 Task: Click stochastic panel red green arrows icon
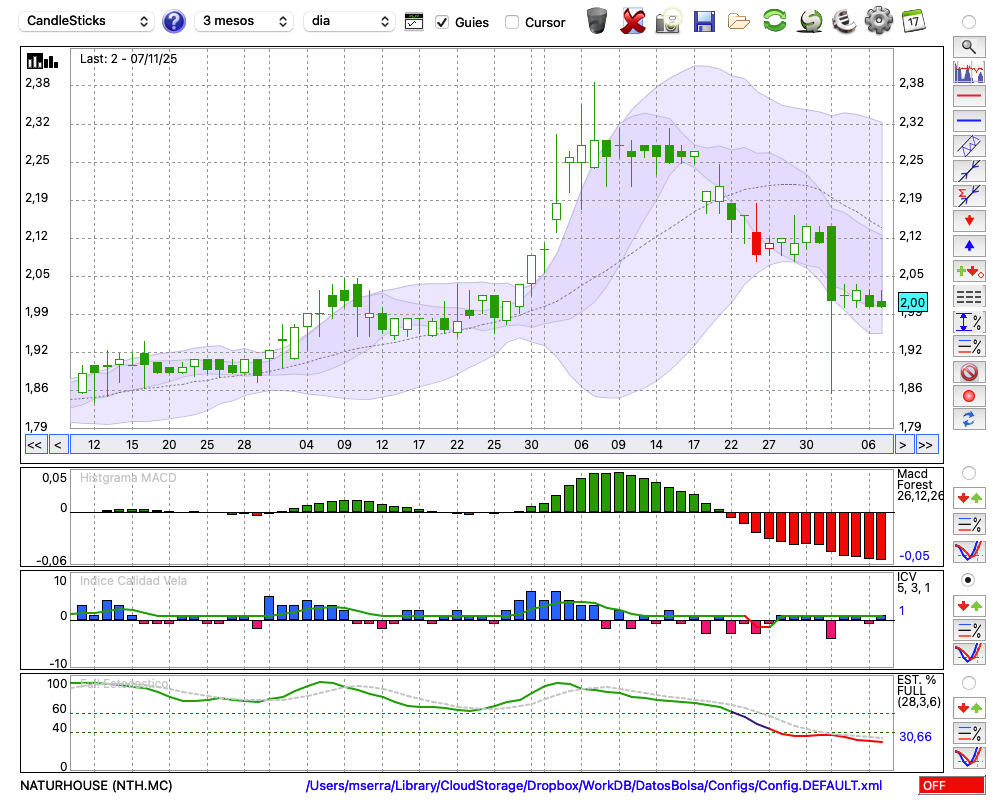(x=969, y=708)
